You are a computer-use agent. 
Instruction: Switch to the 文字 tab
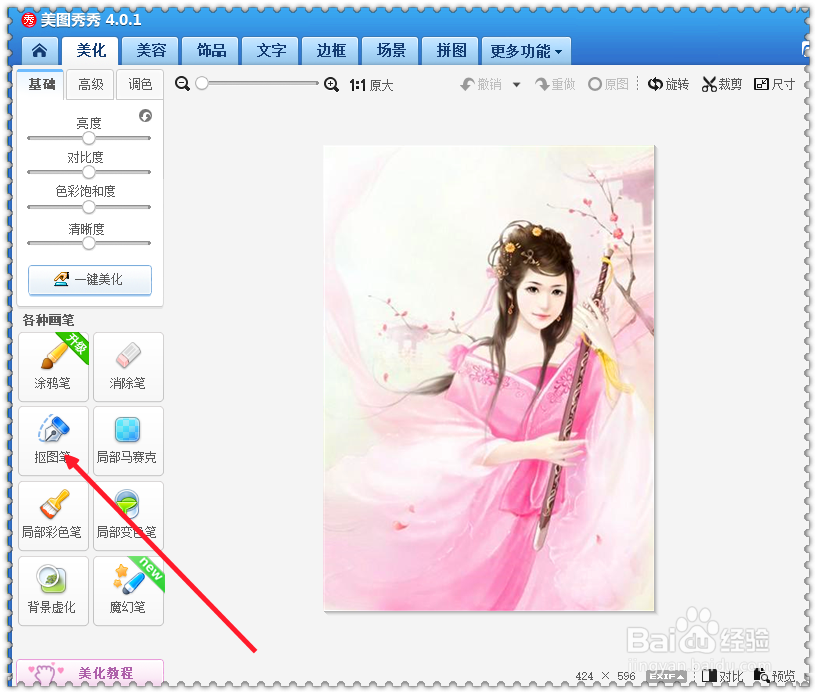[271, 51]
